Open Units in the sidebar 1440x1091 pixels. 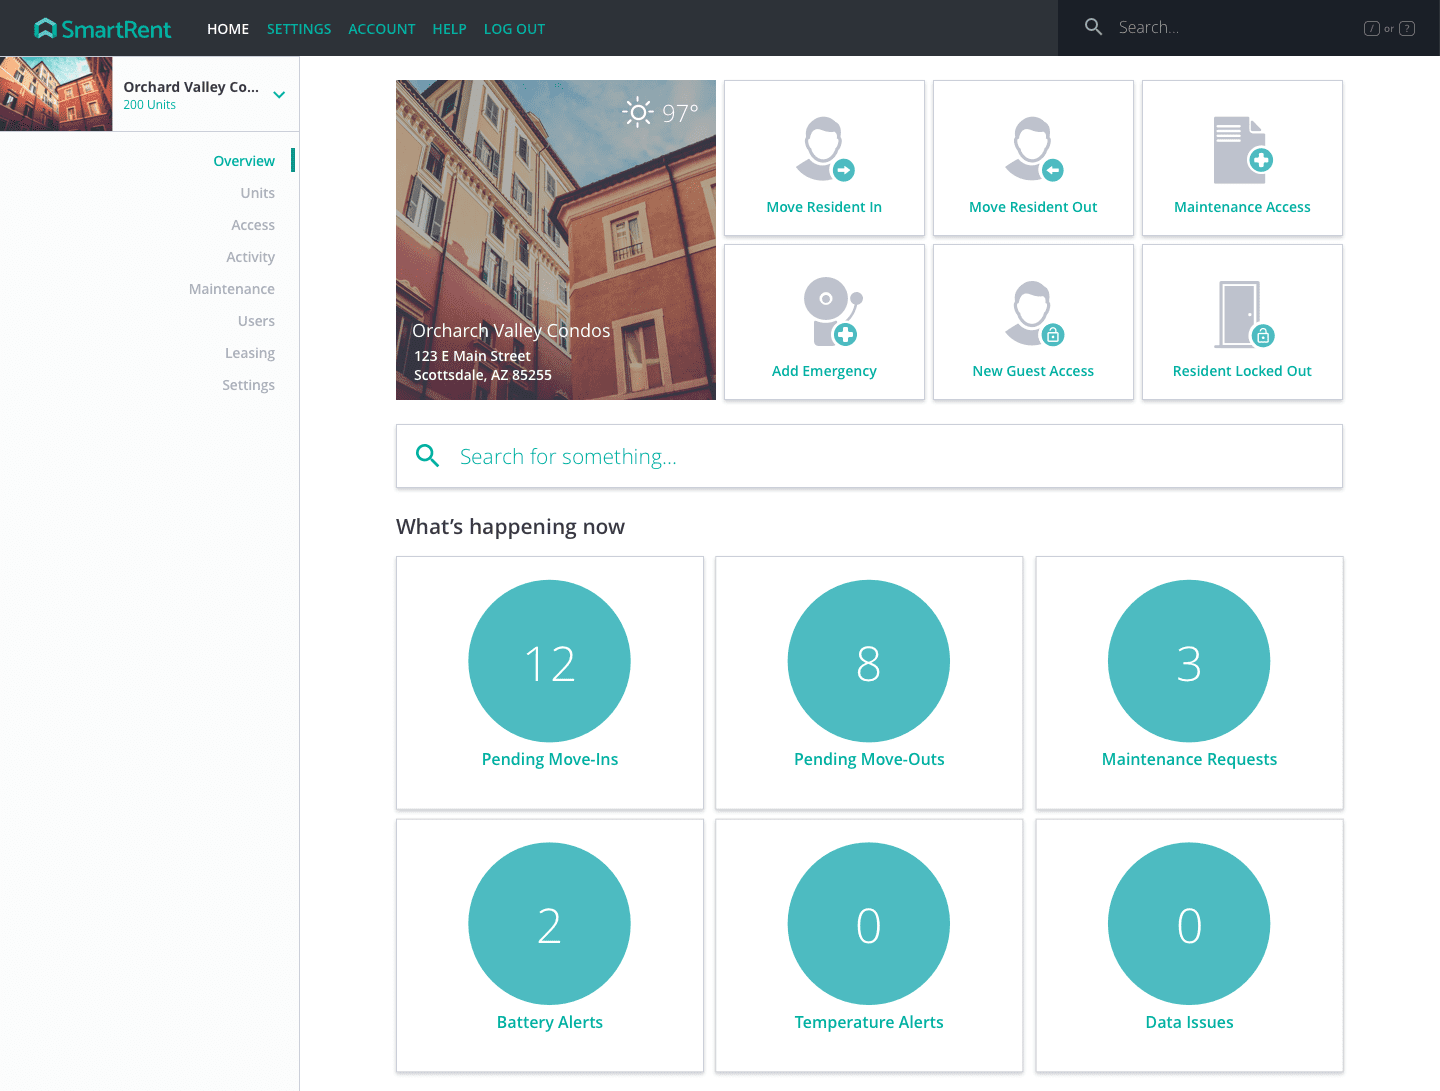(258, 193)
